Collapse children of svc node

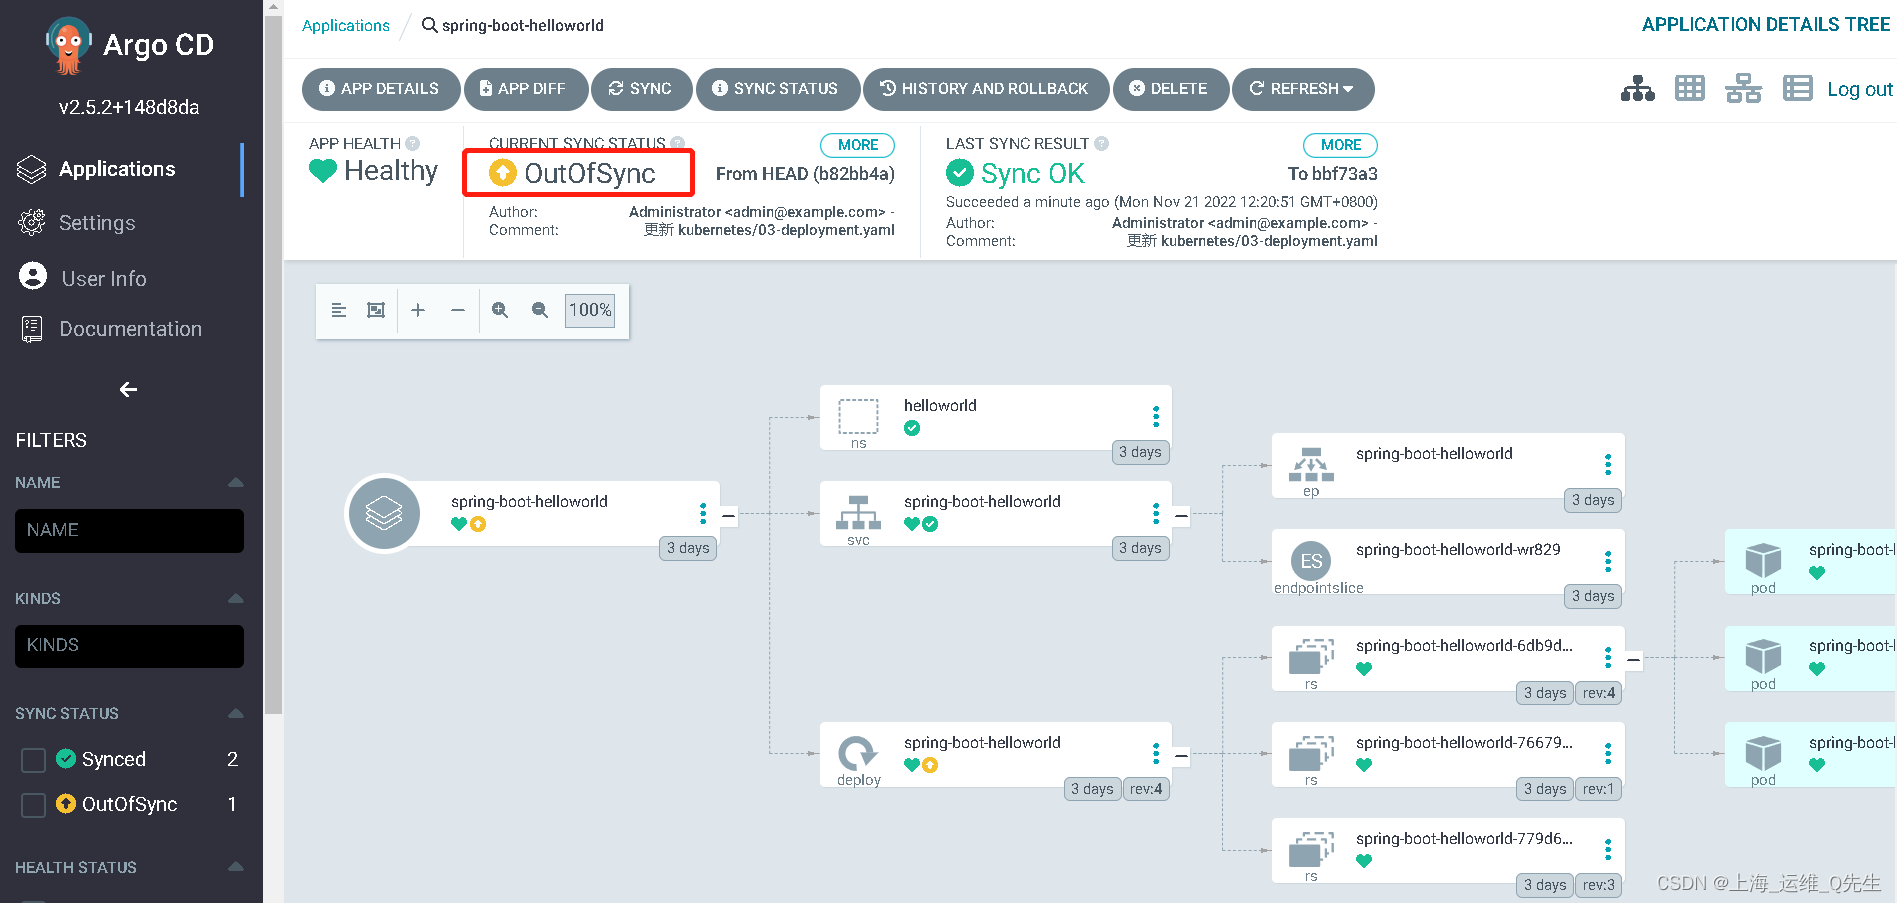coord(1181,517)
